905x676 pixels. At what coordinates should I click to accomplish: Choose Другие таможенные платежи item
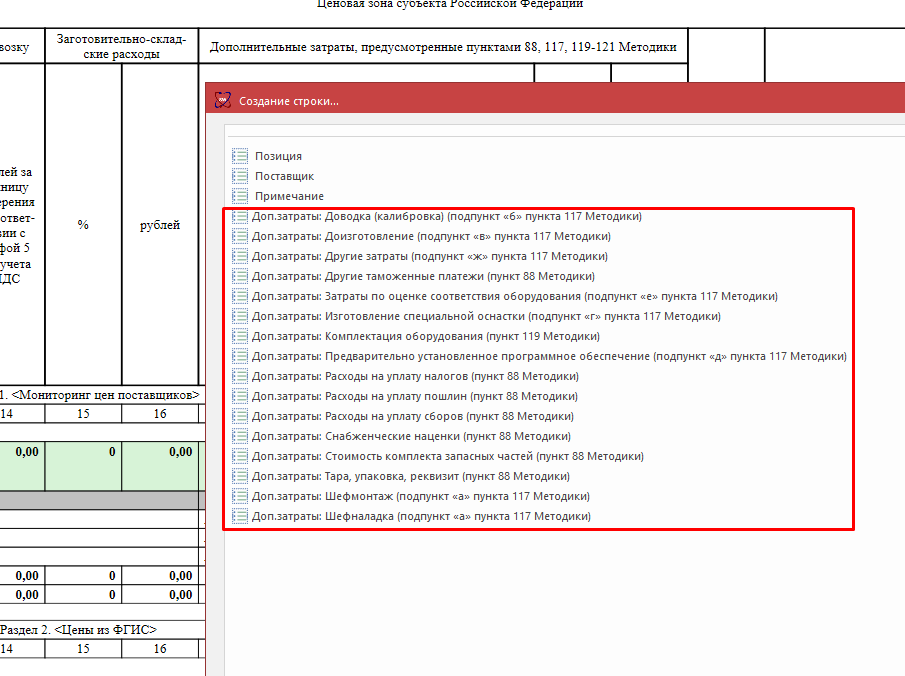coord(423,276)
